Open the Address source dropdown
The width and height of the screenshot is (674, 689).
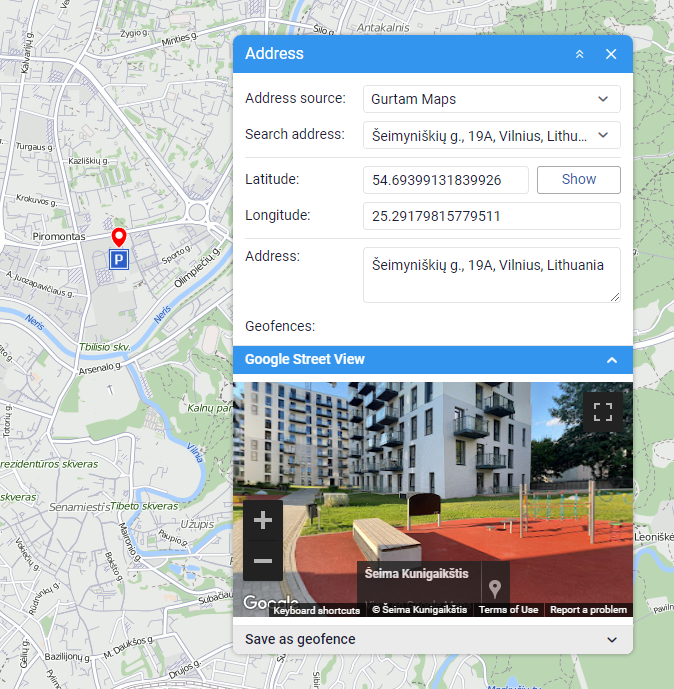491,99
